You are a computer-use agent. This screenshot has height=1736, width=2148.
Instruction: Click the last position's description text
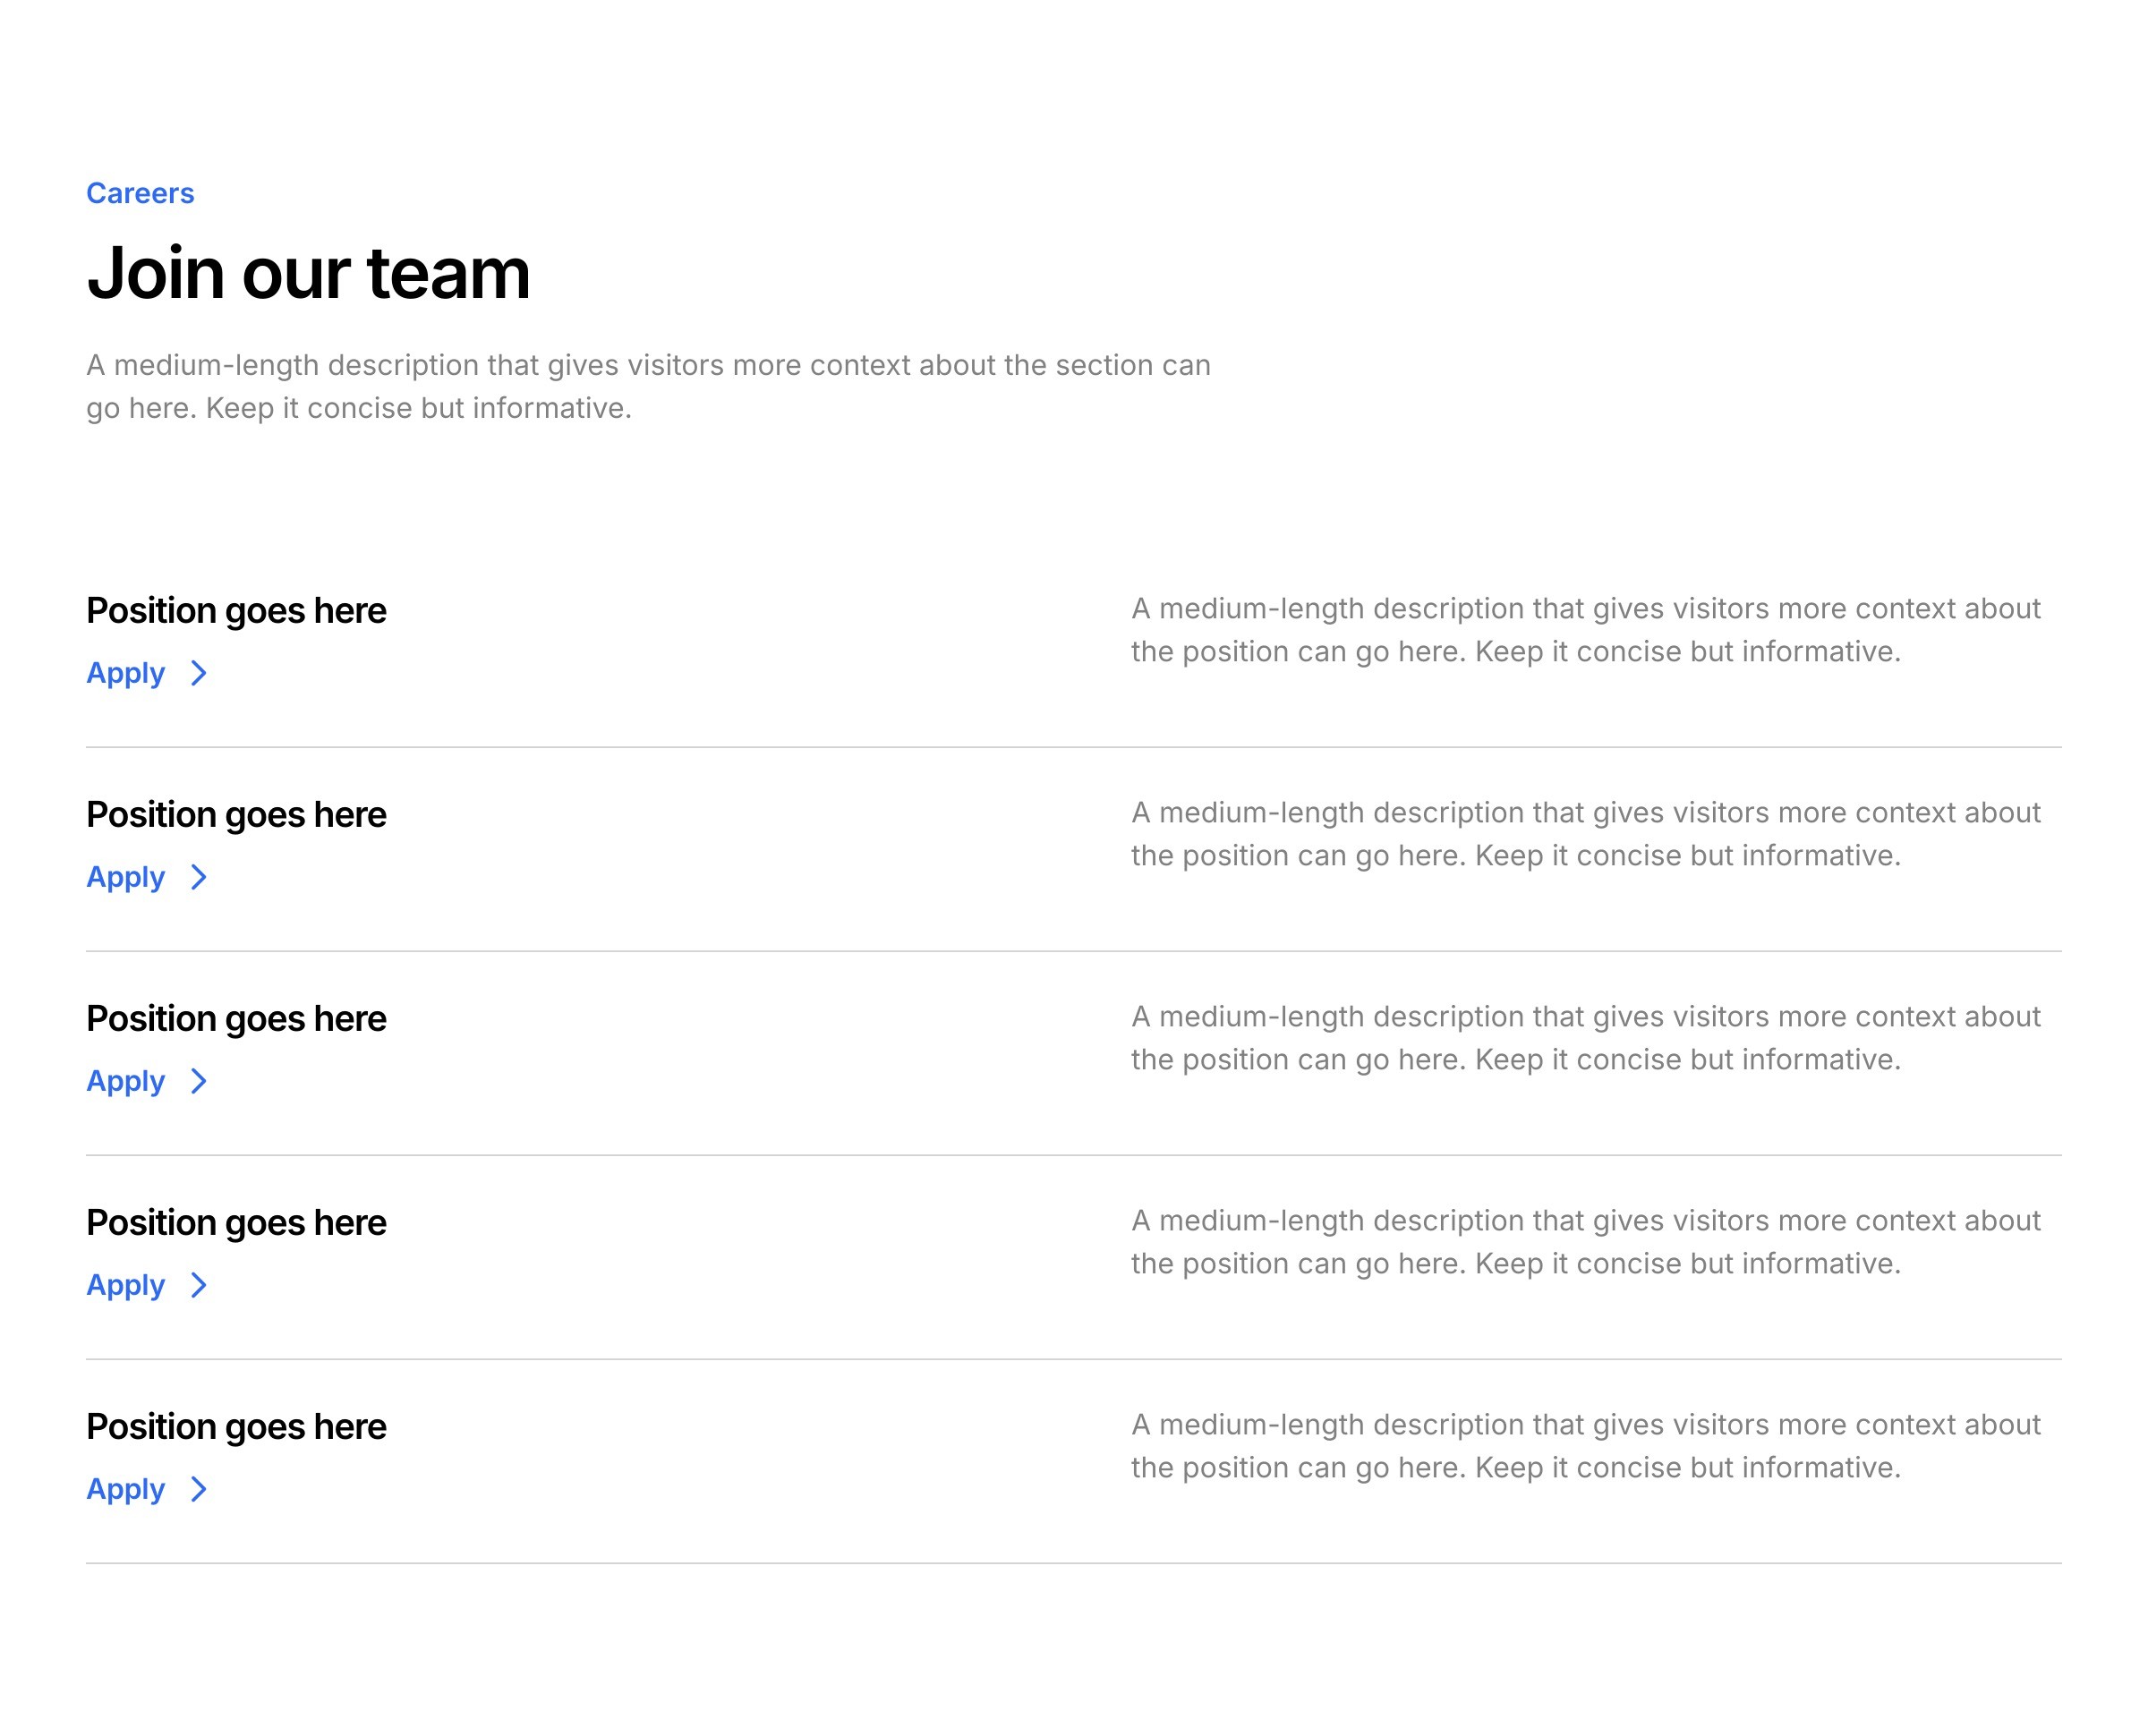coord(1585,1446)
